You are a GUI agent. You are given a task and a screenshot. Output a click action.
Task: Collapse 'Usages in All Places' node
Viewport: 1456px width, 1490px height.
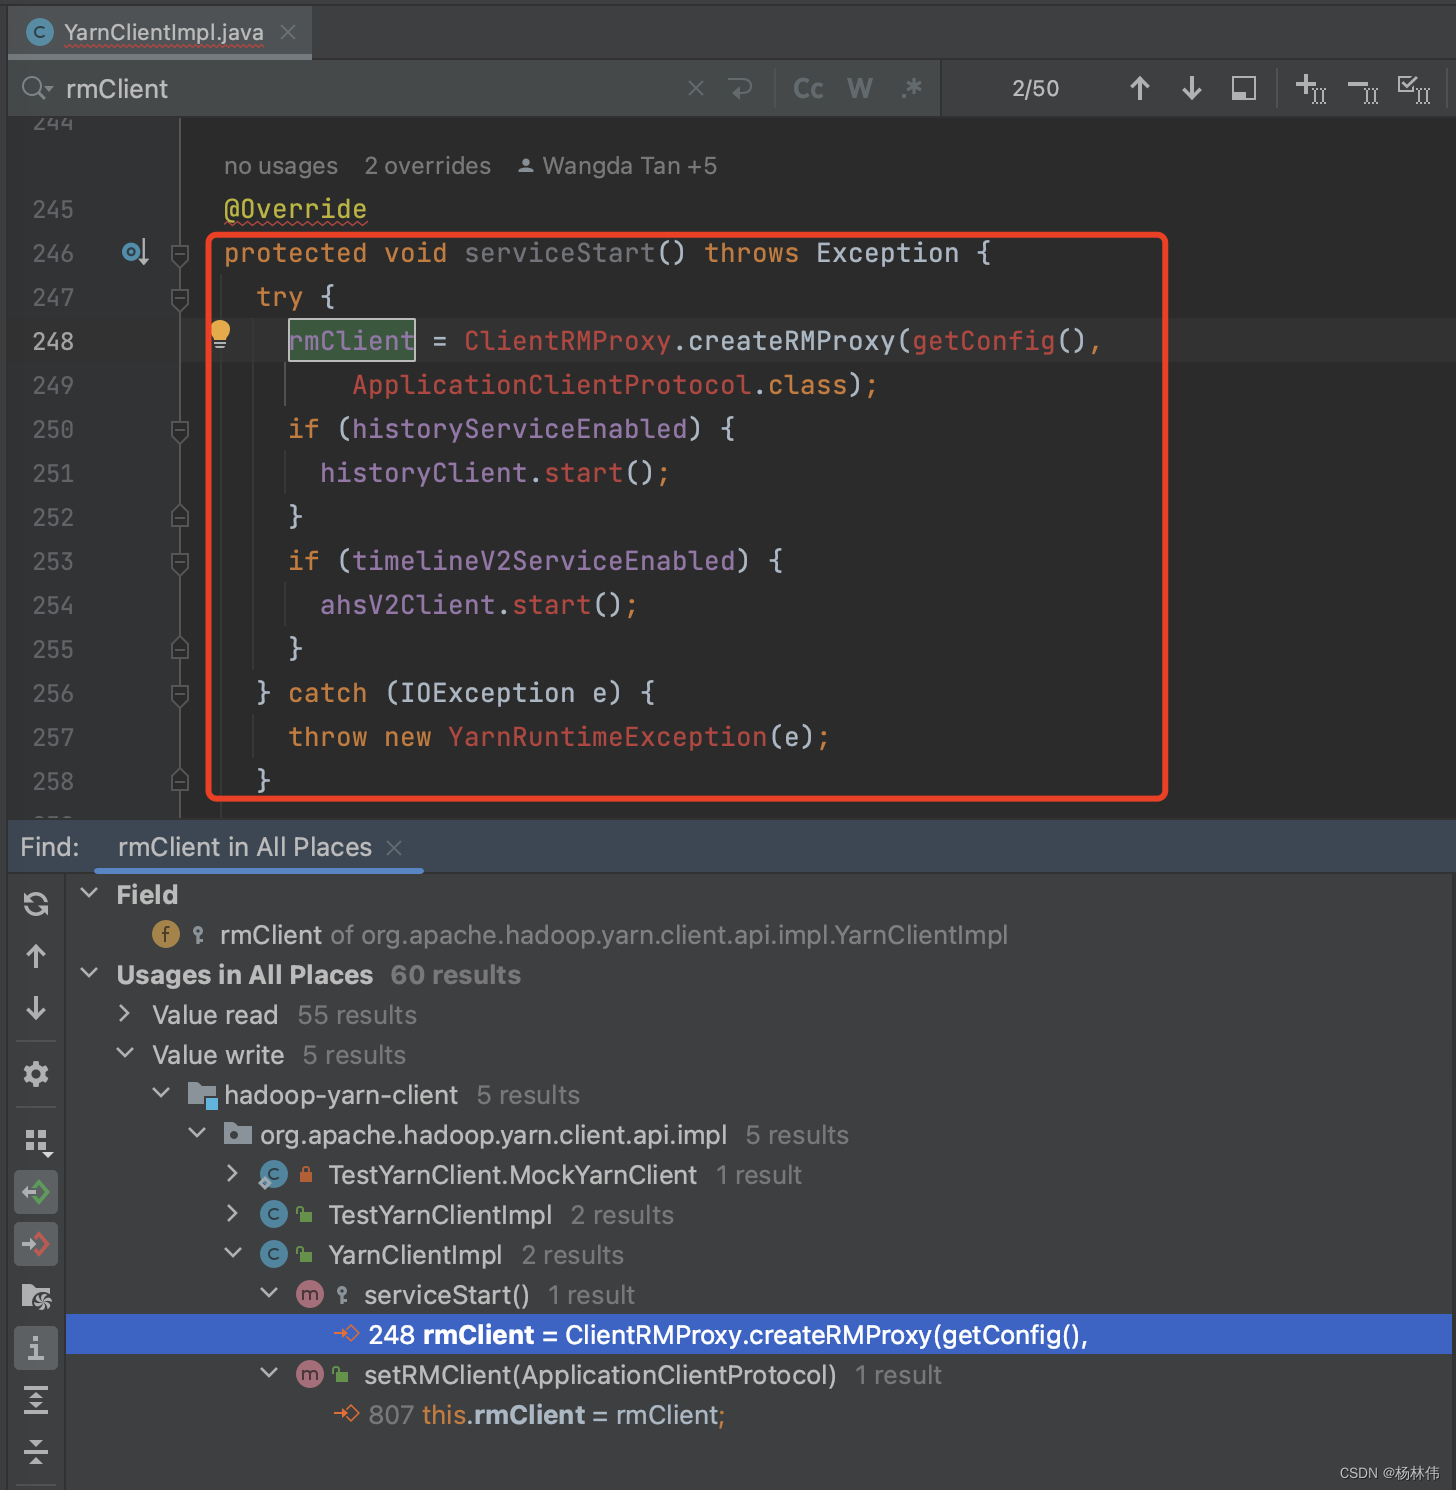[89, 973]
